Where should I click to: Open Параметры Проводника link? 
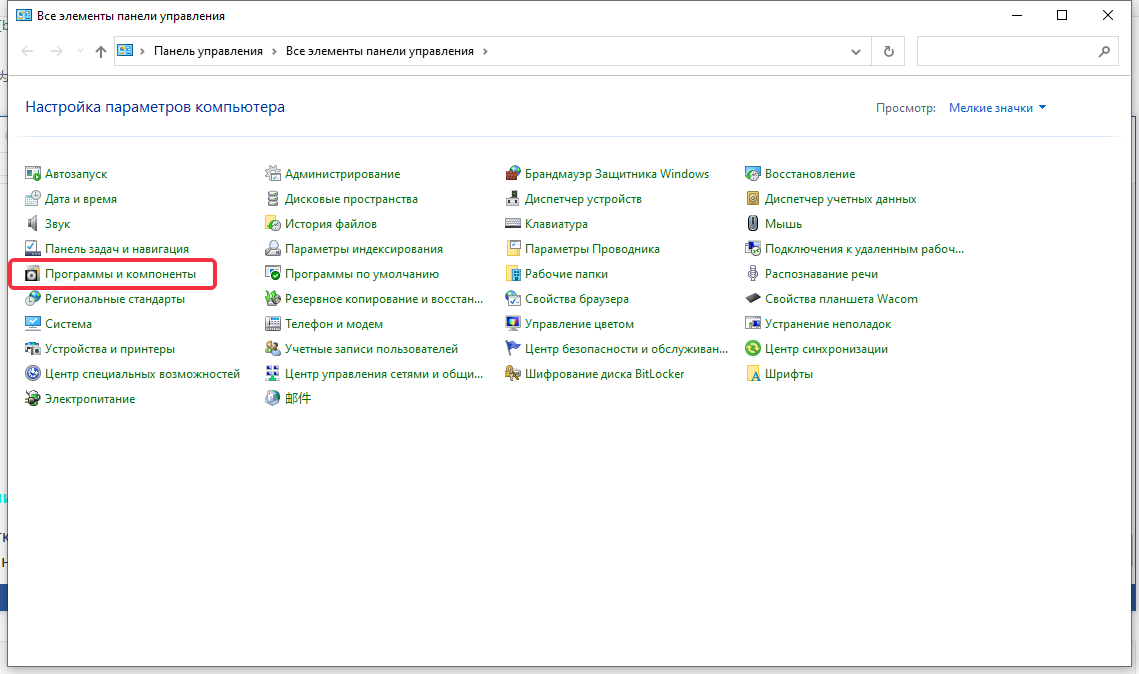coord(592,248)
